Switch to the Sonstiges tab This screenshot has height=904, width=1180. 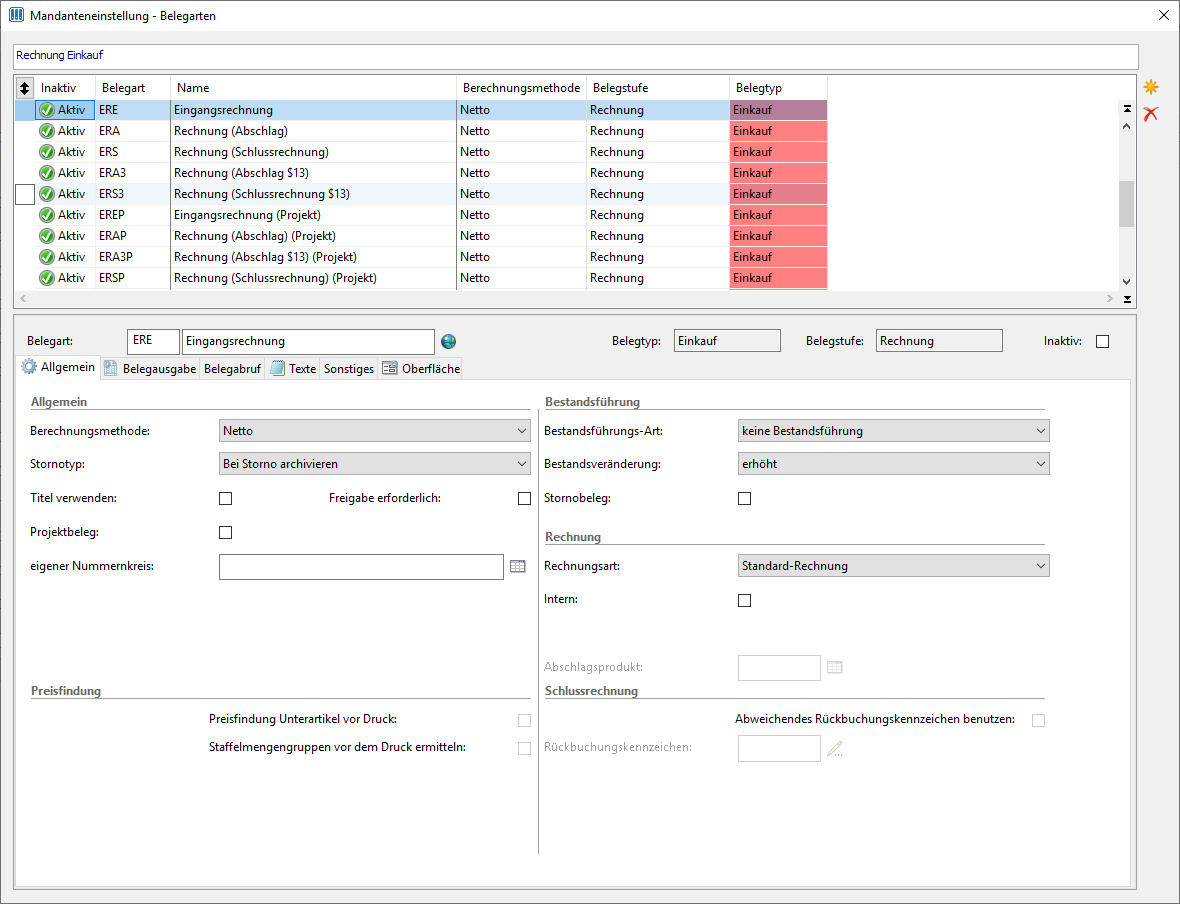[348, 369]
